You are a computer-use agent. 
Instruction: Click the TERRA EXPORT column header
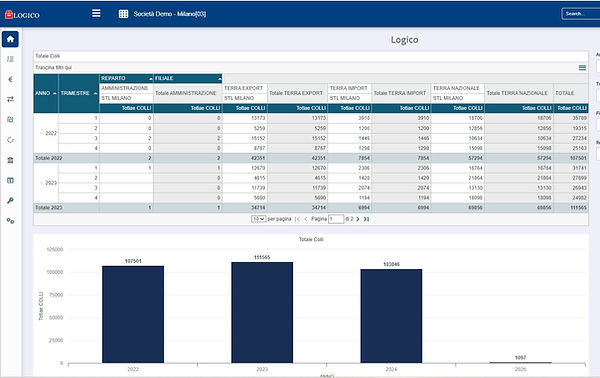pos(245,88)
